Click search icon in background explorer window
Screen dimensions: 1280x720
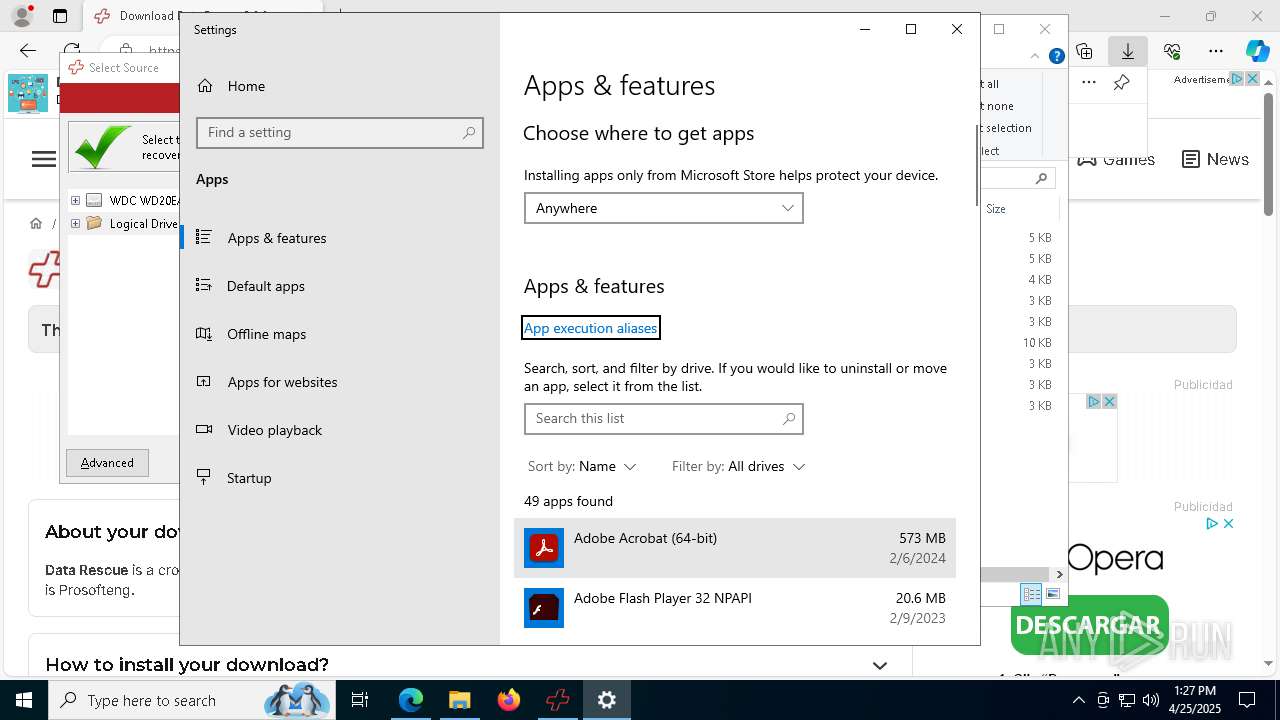click(1041, 178)
